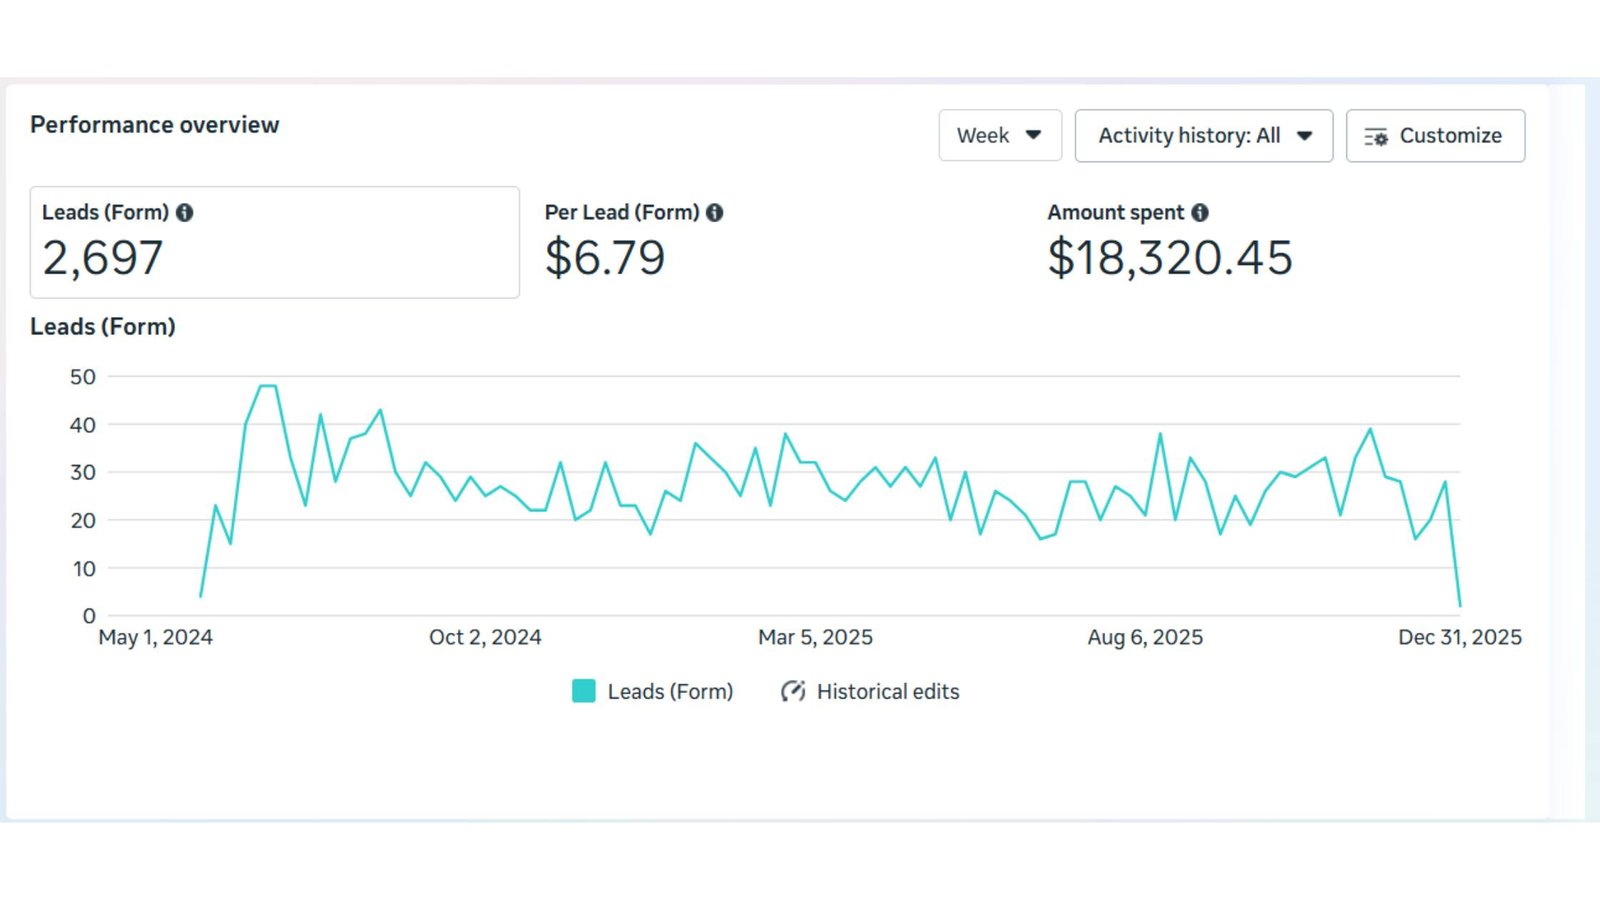
Task: Expand the Customize options panel
Action: (x=1435, y=135)
